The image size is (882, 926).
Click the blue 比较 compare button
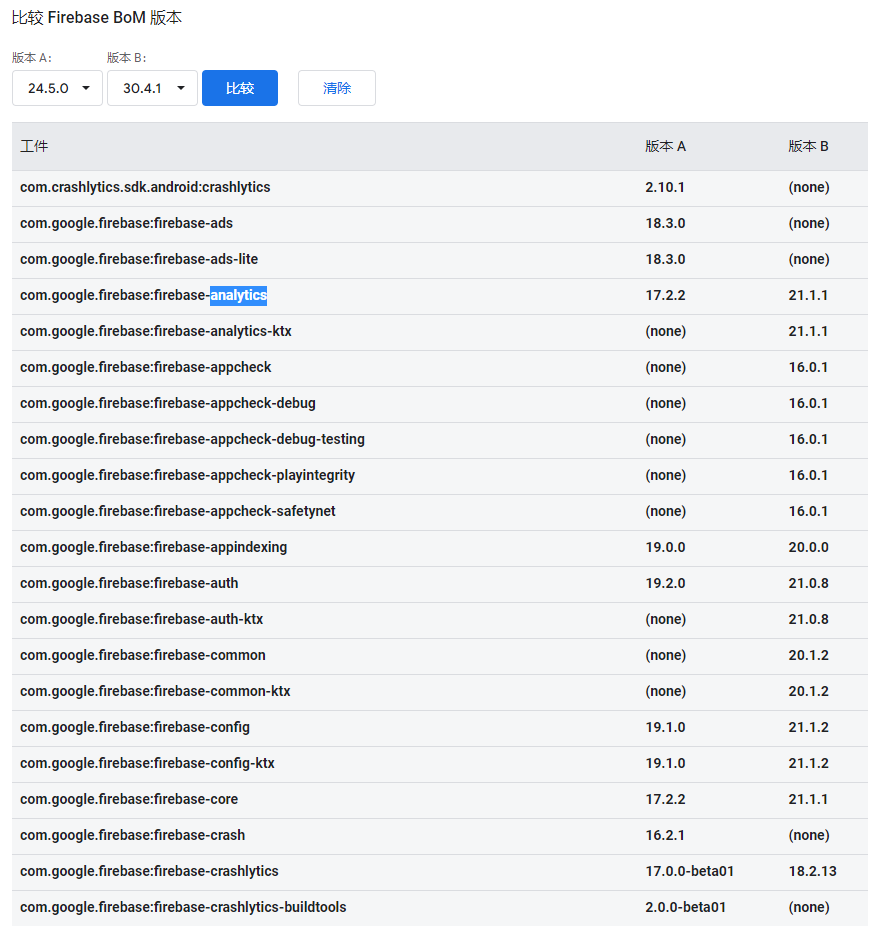click(x=240, y=88)
